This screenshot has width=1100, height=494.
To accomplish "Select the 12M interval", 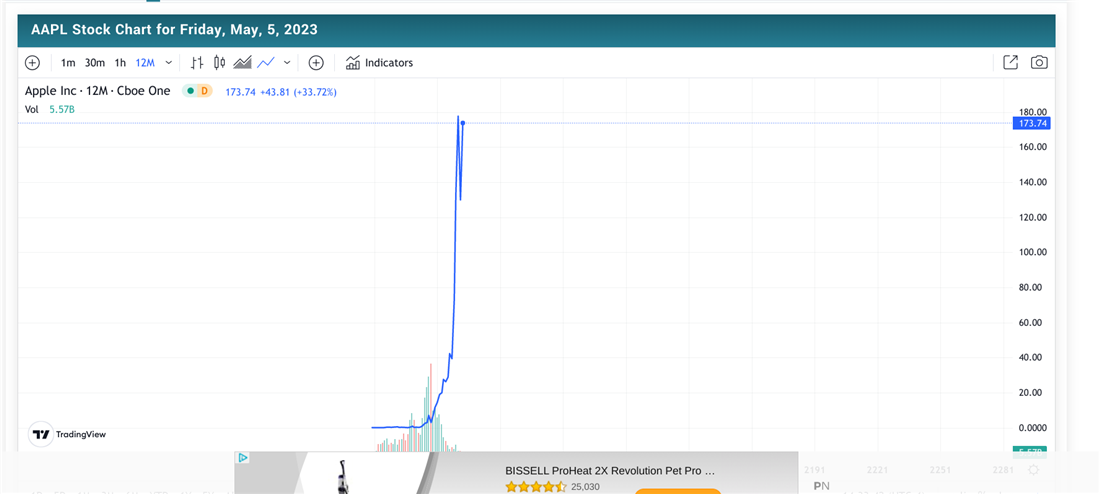I will pyautogui.click(x=145, y=63).
